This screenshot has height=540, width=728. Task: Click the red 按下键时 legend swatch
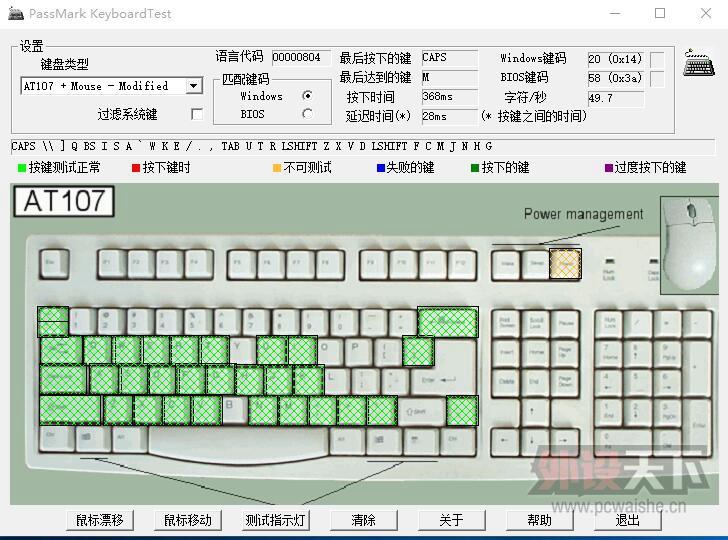(x=136, y=168)
